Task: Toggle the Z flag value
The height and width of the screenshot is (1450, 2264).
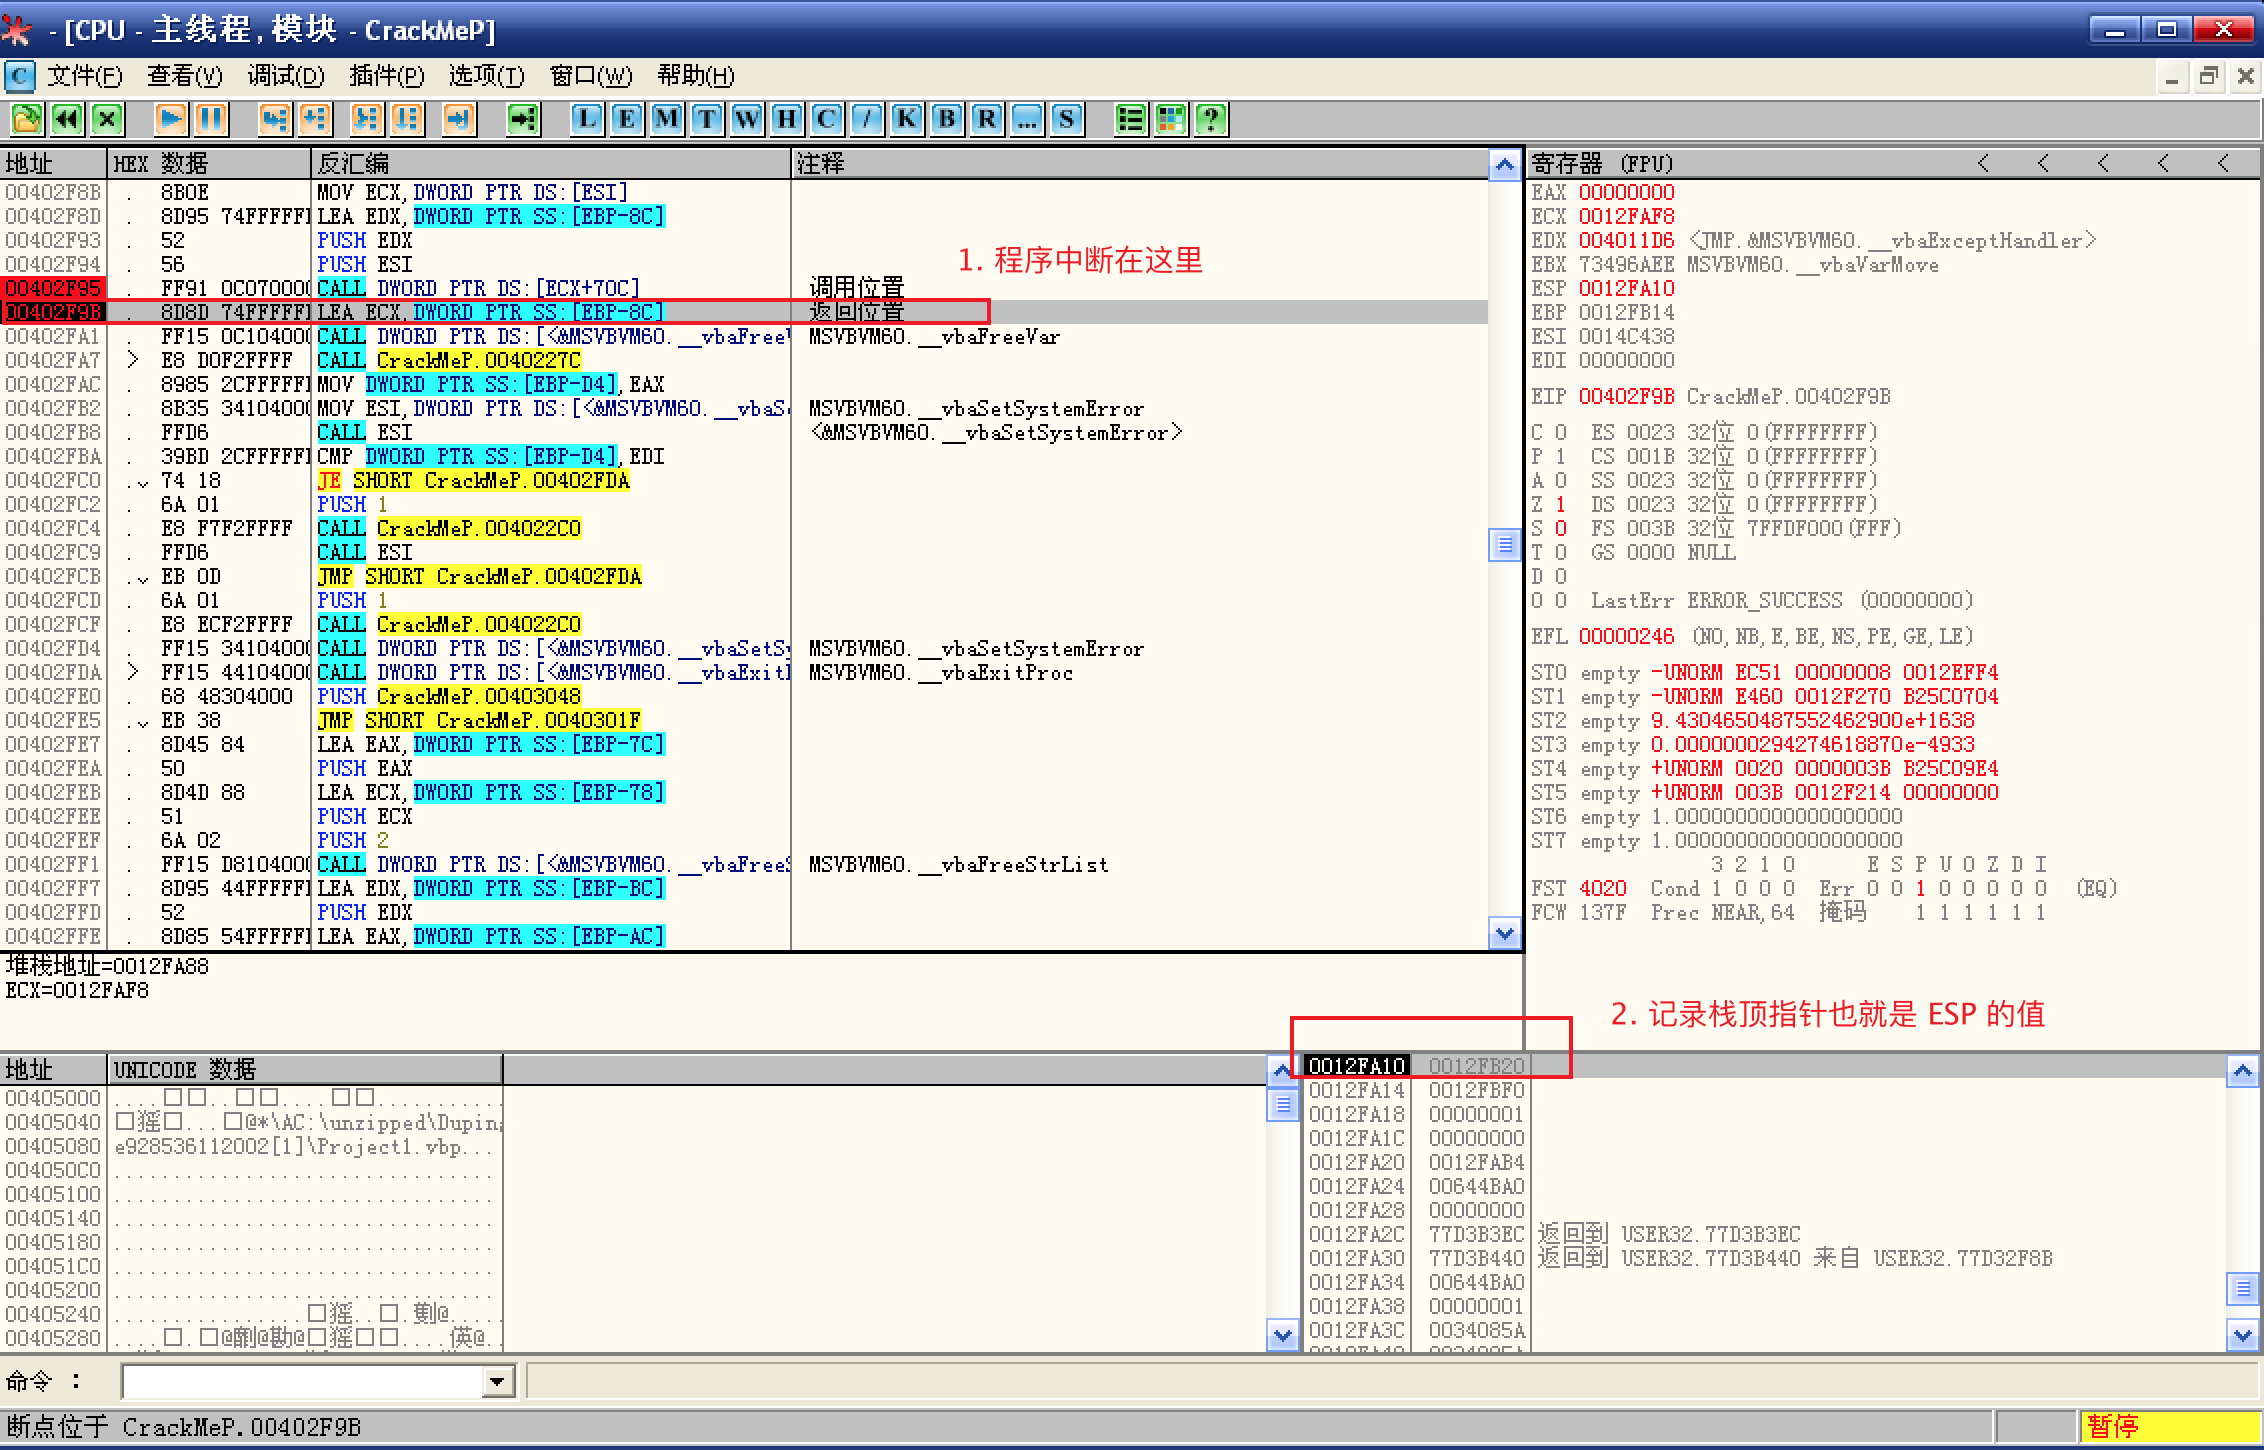Action: pyautogui.click(x=1560, y=505)
